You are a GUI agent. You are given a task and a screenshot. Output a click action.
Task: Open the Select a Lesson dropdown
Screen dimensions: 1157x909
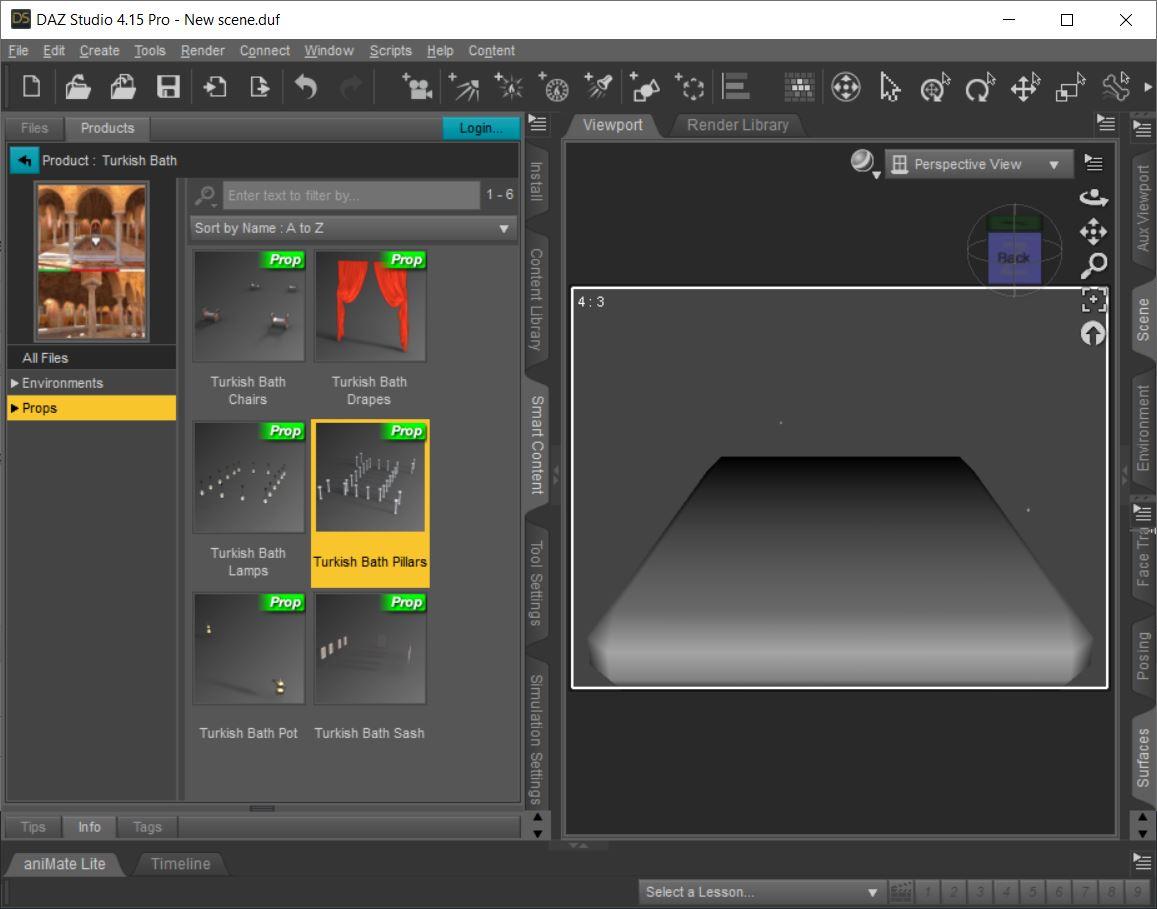coord(761,892)
